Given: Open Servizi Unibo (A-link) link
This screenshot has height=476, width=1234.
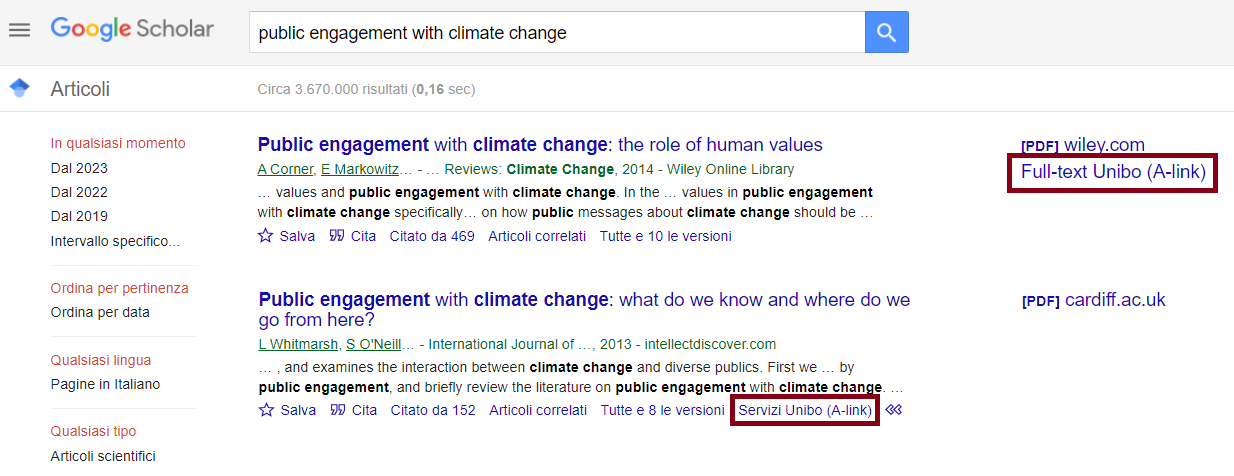Looking at the screenshot, I should pyautogui.click(x=805, y=410).
